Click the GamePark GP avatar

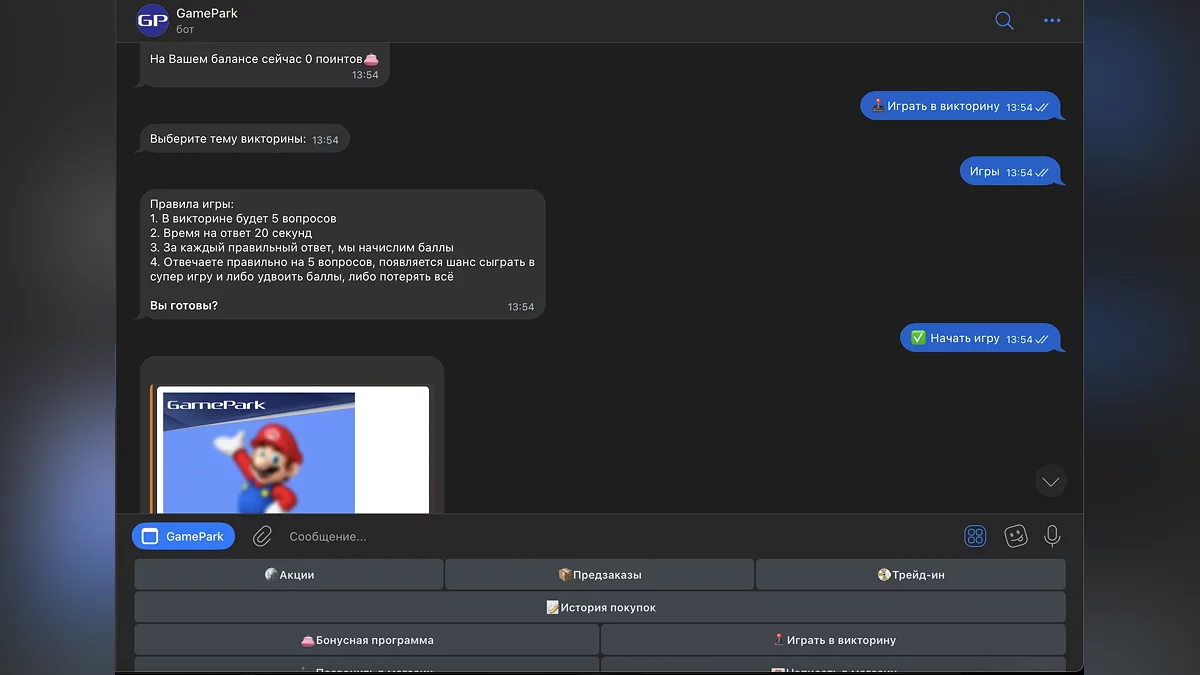(152, 20)
